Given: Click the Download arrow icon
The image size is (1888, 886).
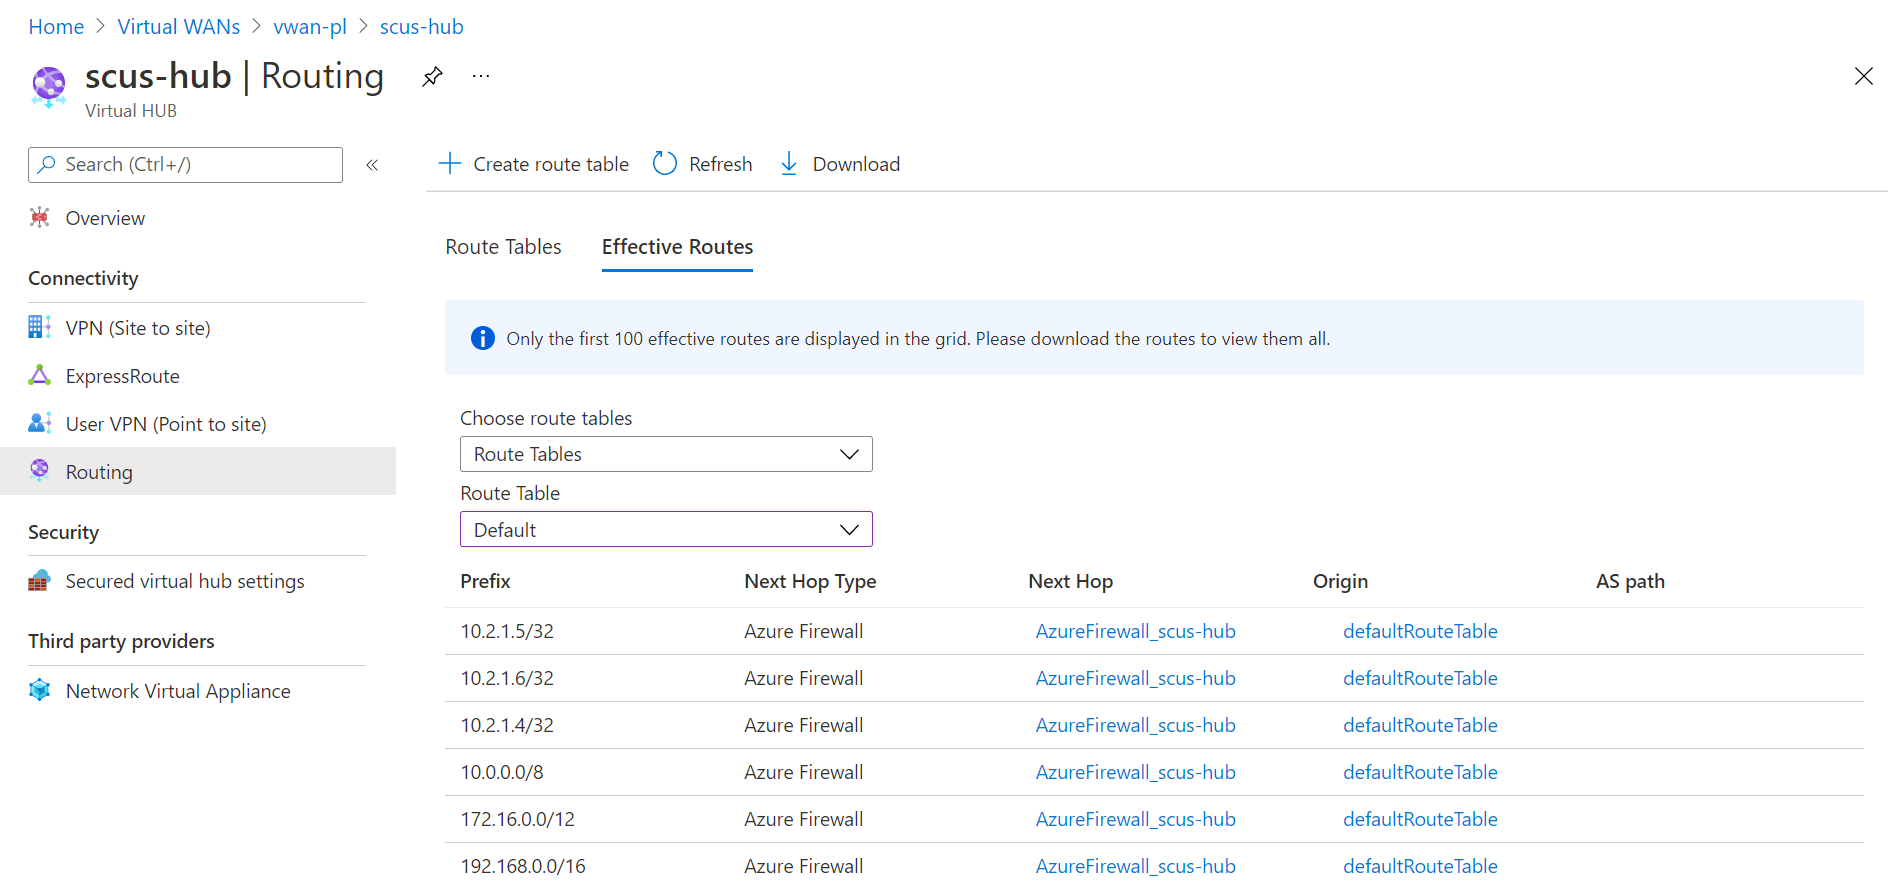Looking at the screenshot, I should [789, 164].
